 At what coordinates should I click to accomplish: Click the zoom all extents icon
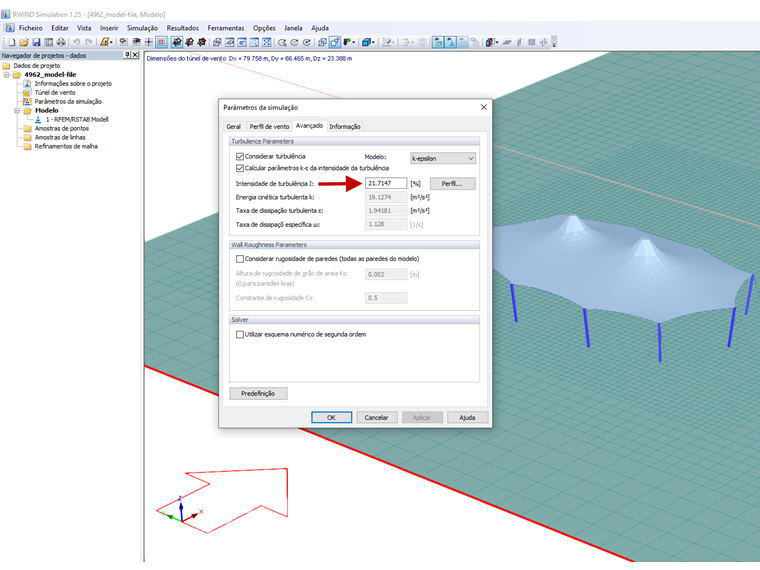267,43
